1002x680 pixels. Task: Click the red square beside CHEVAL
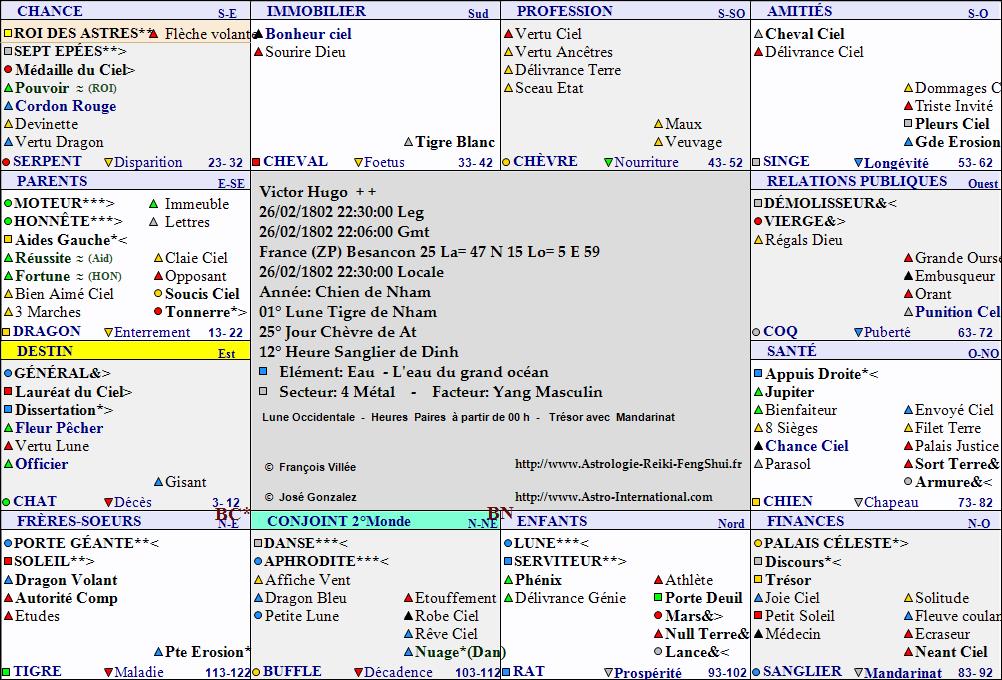[256, 162]
